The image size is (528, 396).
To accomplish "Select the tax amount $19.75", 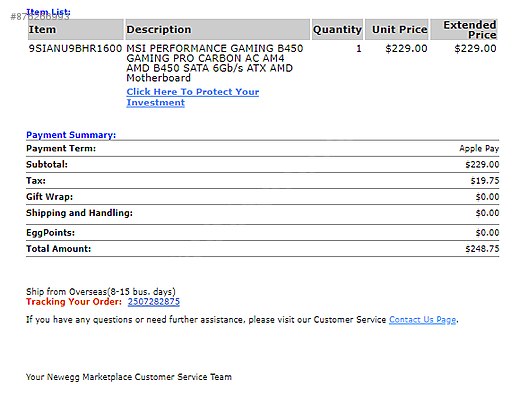I will [485, 180].
